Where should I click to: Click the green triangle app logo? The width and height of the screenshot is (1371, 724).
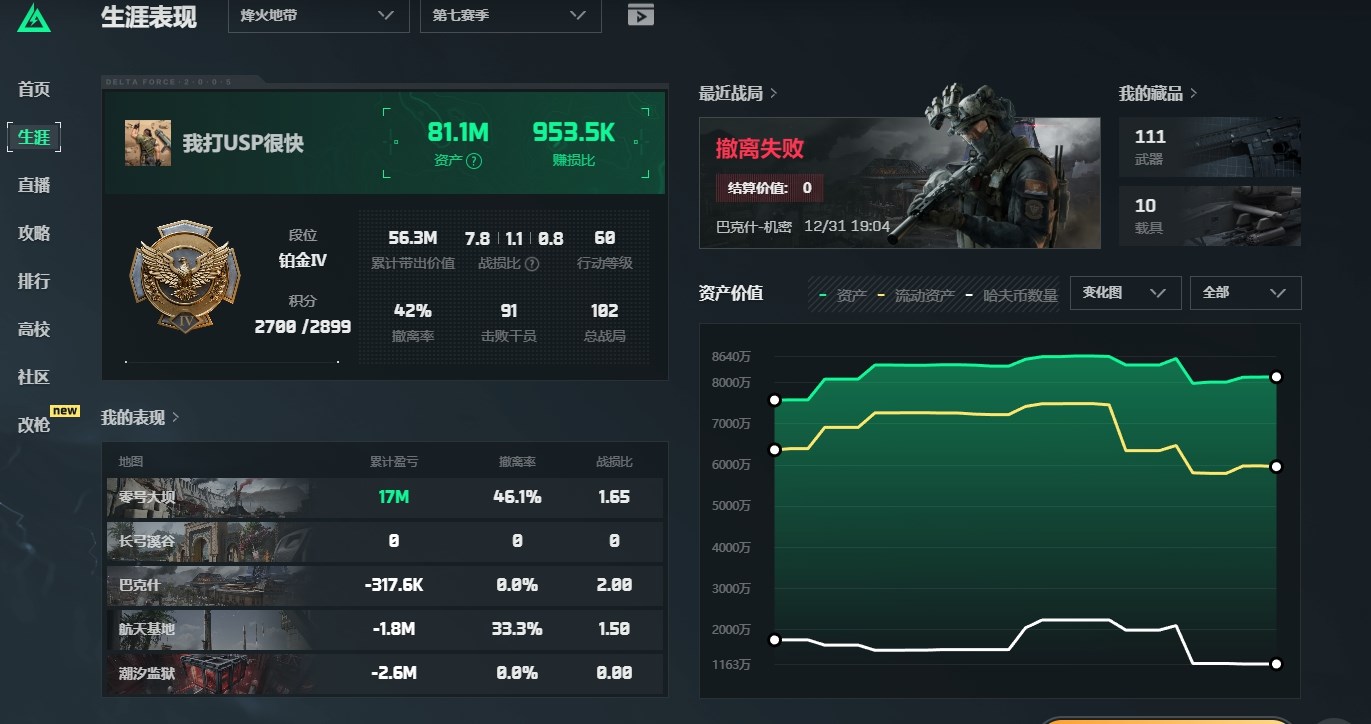point(34,17)
